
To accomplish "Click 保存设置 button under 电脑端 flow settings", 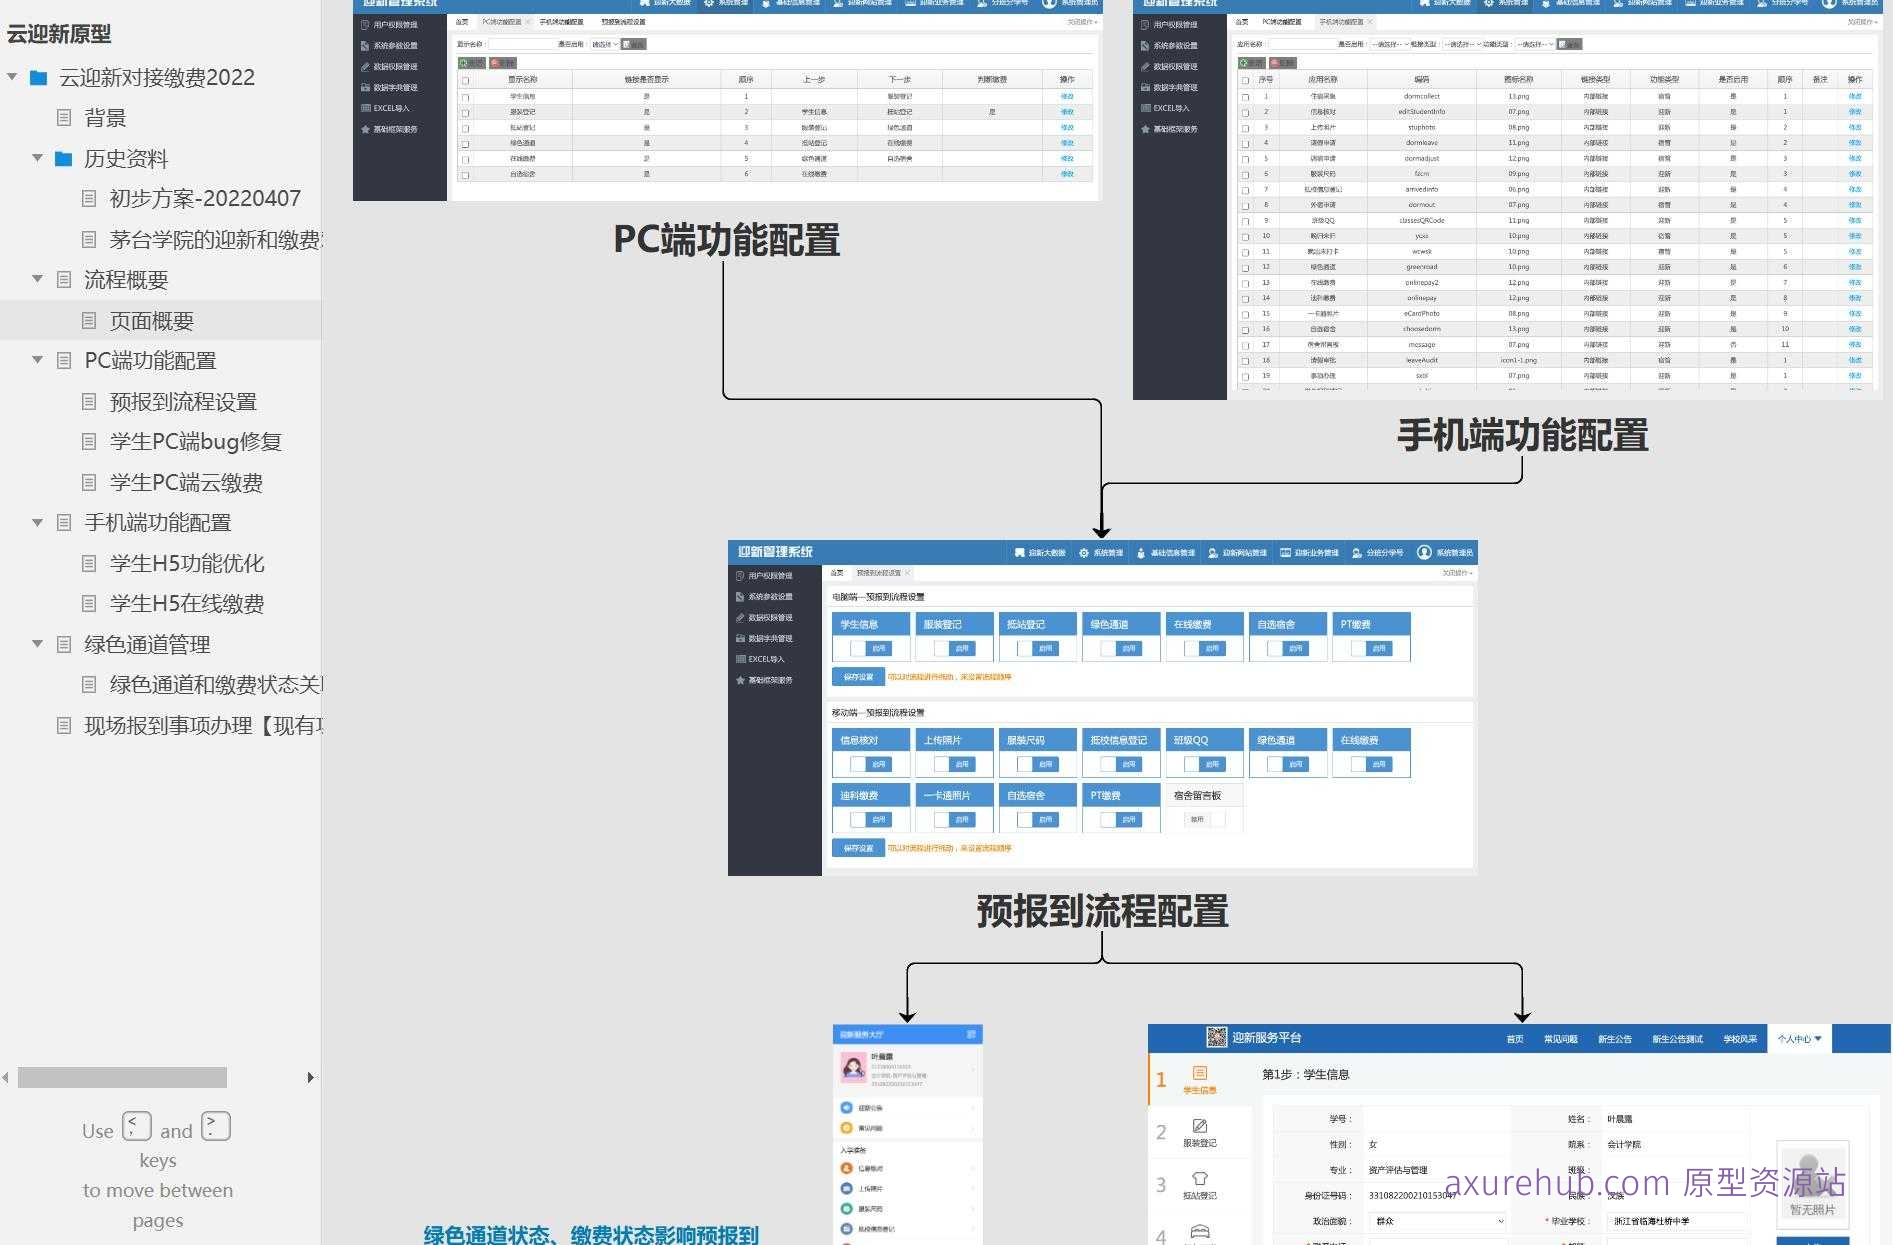I will tap(857, 677).
